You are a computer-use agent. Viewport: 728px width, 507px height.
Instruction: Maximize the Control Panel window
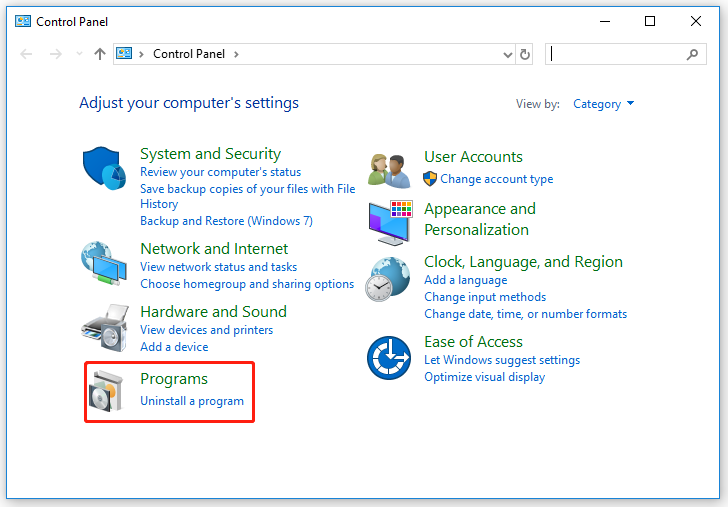(x=650, y=21)
